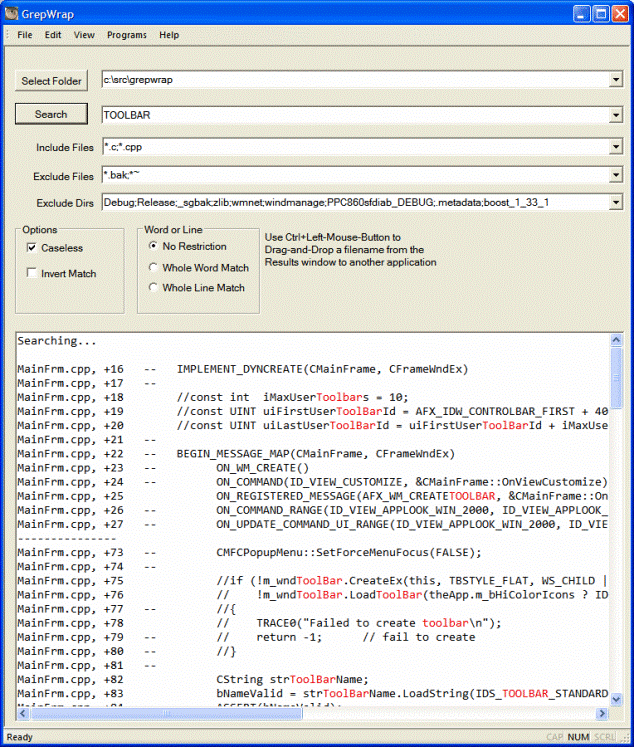Click the results vertical scrollbar down arrow
Viewport: 634px width, 747px height.
pyautogui.click(x=616, y=699)
